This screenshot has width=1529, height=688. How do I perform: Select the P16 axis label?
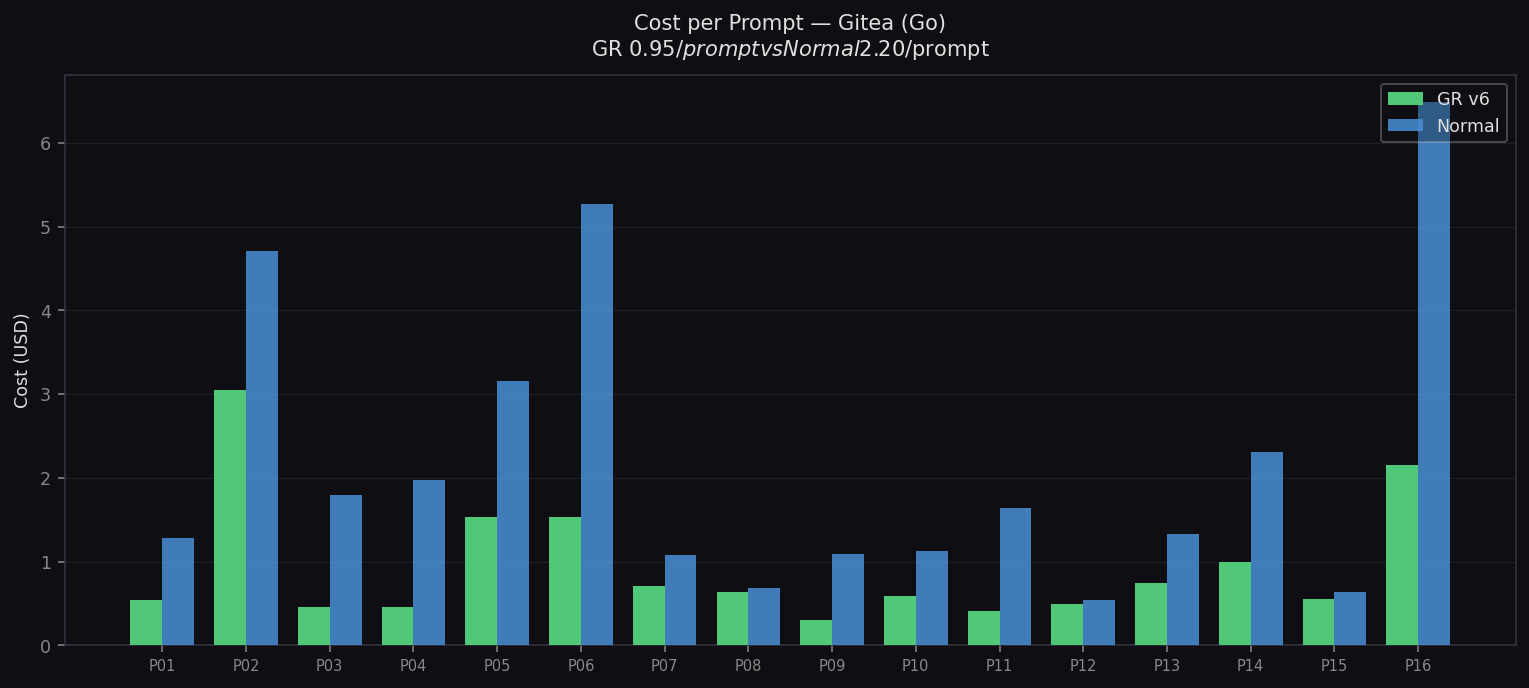1417,664
